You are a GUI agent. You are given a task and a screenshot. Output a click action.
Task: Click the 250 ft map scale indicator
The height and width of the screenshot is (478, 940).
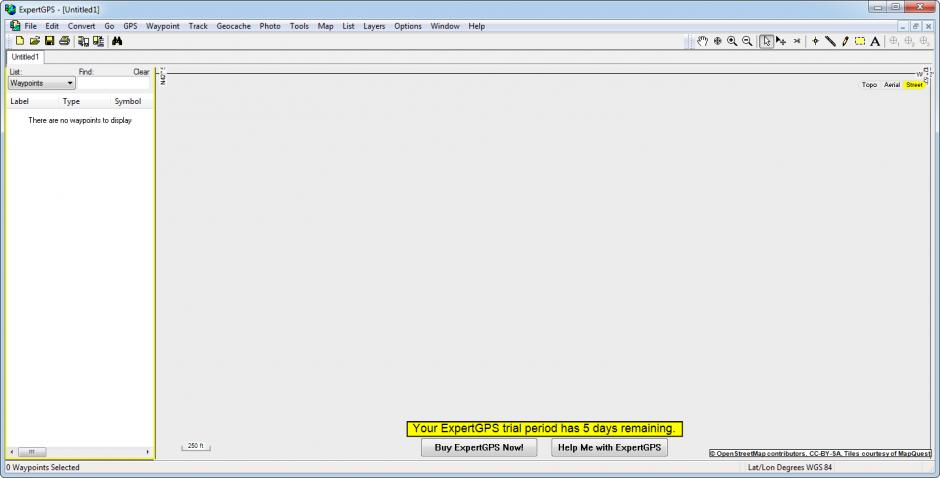point(196,446)
